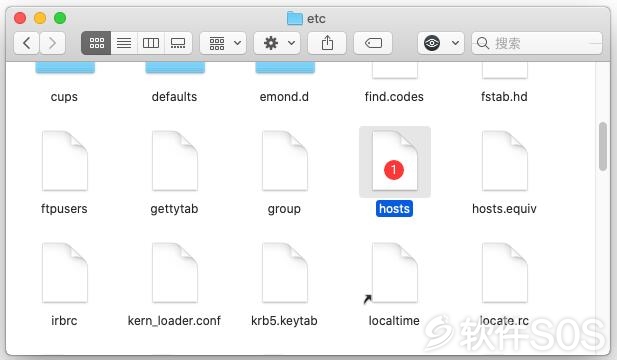
Task: Click the vertical scrollbar thumb
Action: pyautogui.click(x=602, y=146)
